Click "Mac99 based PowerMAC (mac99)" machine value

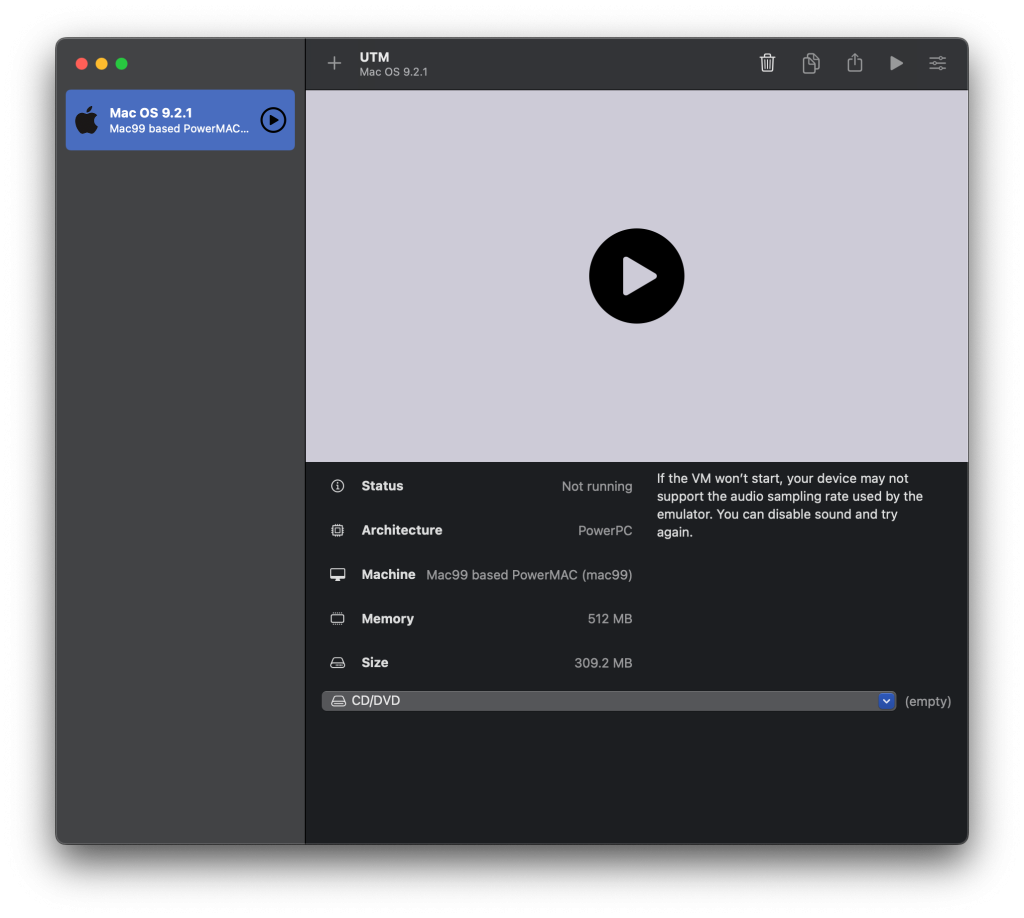[x=529, y=575]
